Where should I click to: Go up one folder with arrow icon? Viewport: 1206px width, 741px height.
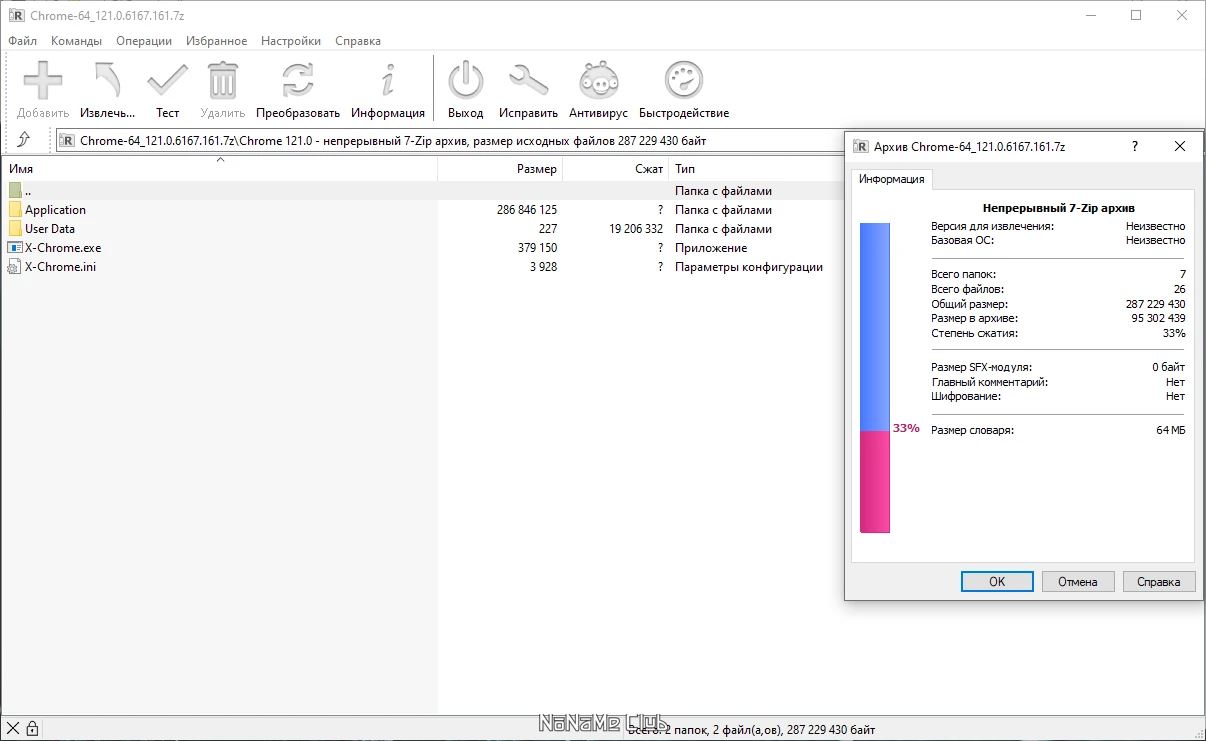(x=24, y=140)
